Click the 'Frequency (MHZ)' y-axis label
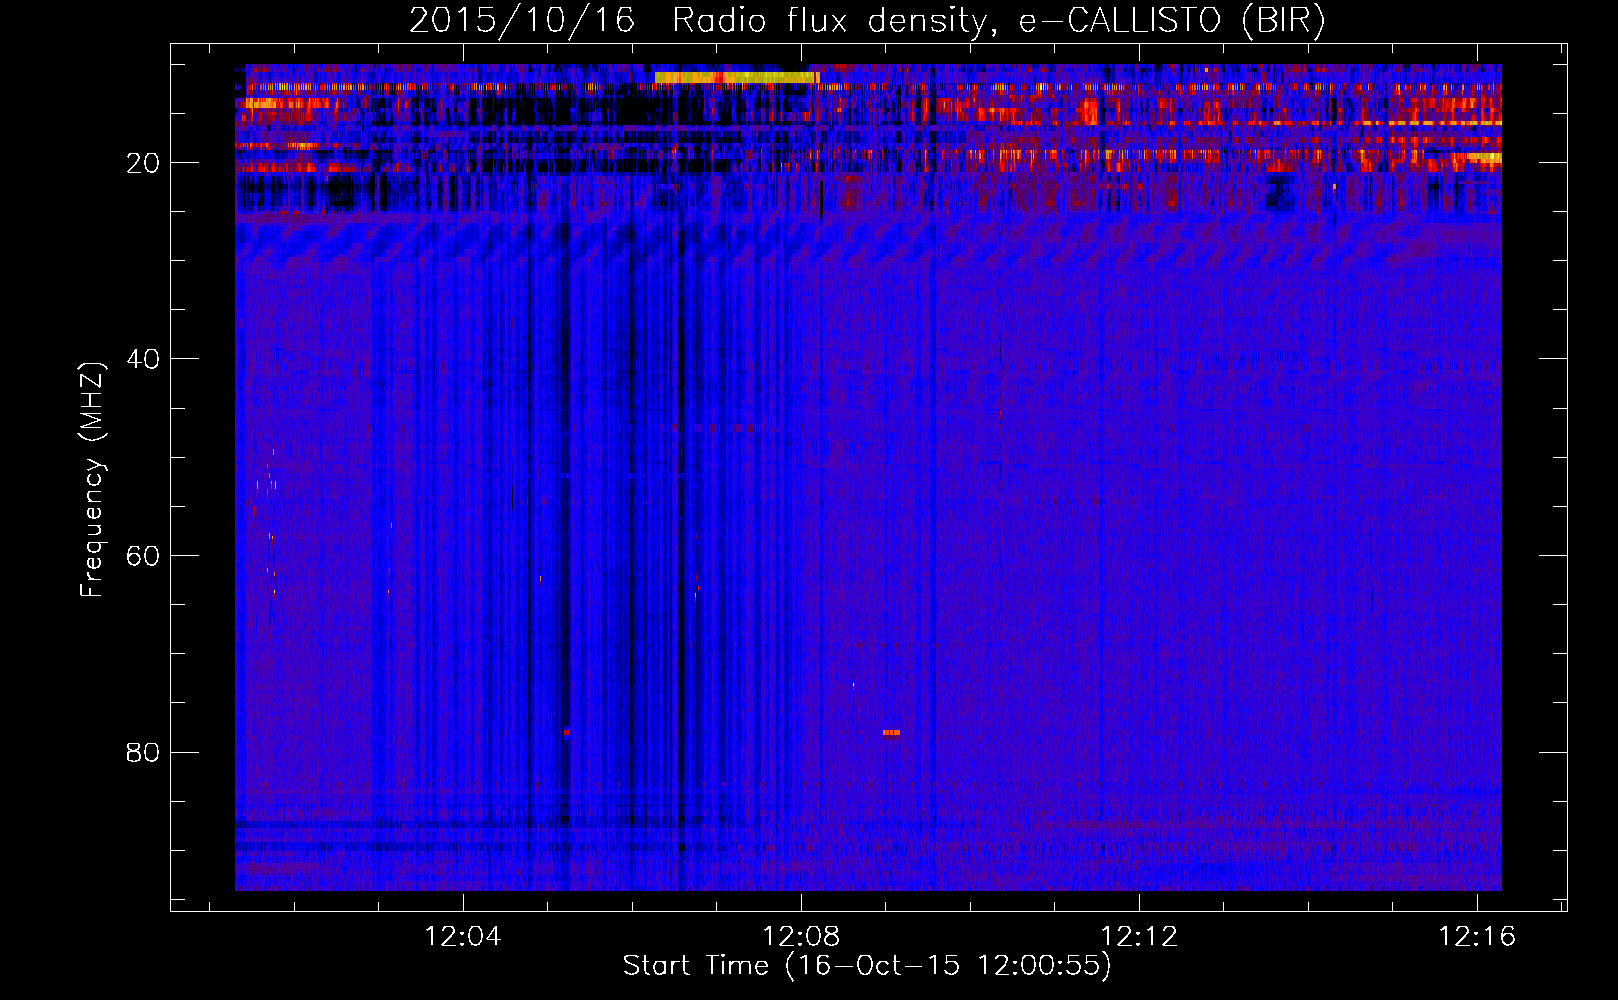 (92, 480)
